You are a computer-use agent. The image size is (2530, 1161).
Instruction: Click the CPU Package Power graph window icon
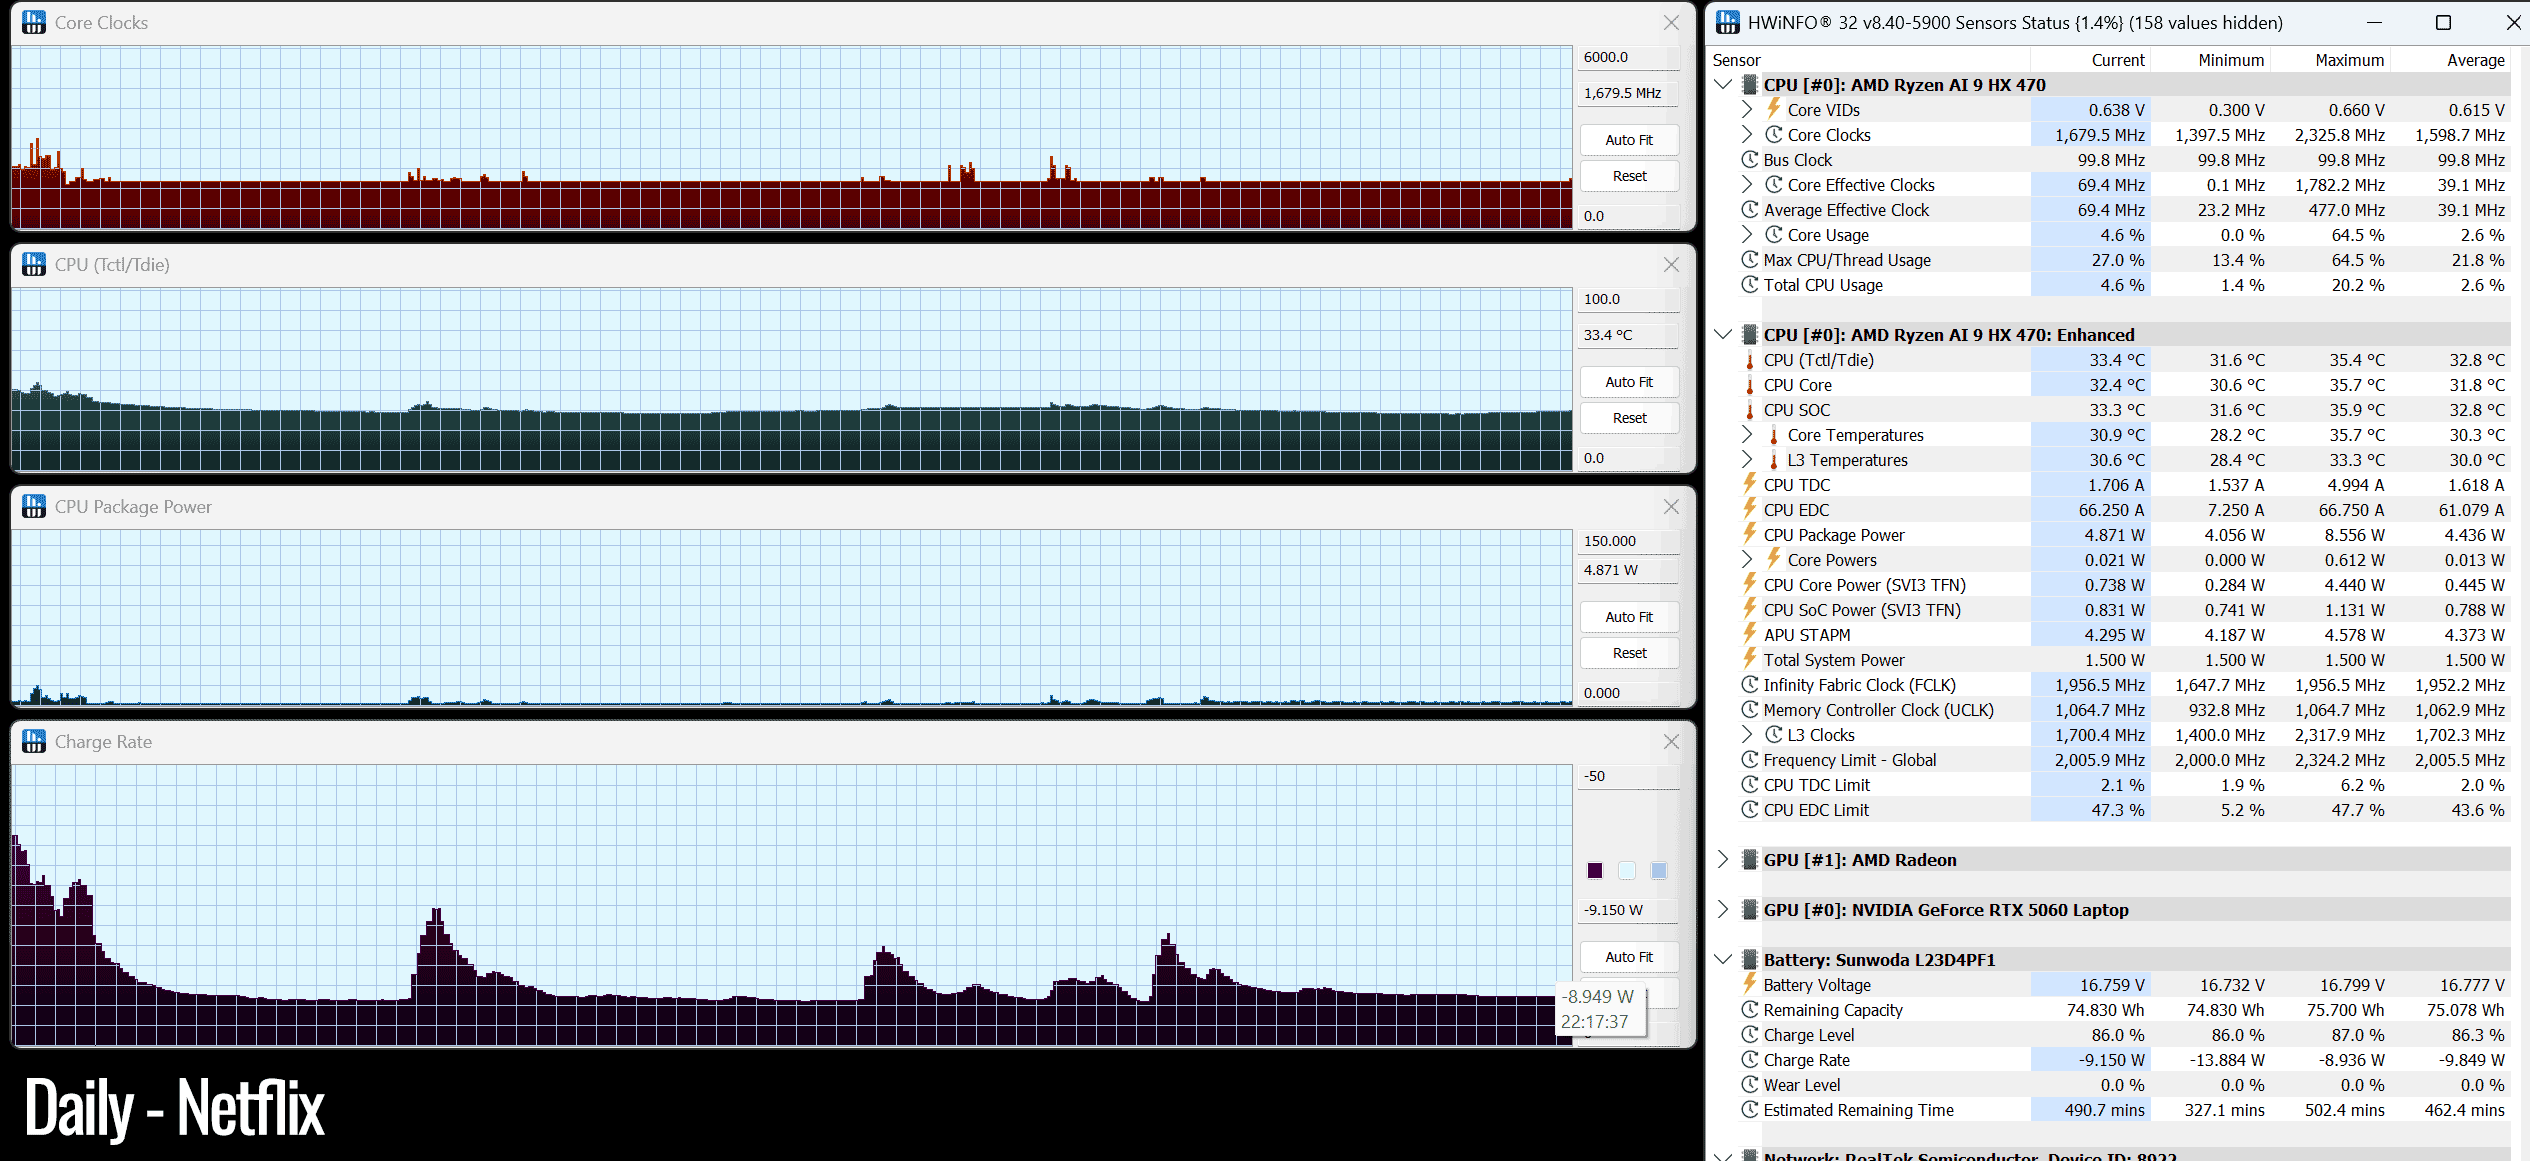(x=34, y=506)
